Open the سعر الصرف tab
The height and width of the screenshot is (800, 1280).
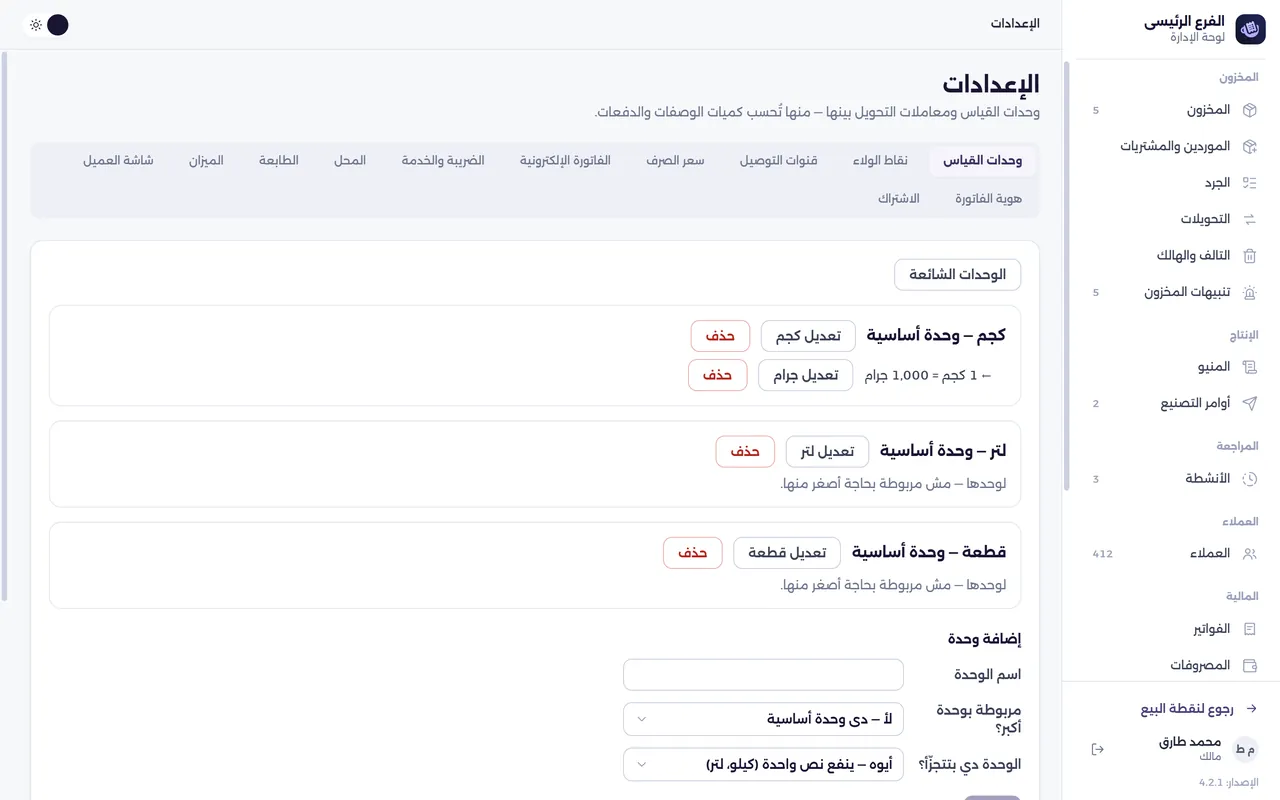[675, 161]
